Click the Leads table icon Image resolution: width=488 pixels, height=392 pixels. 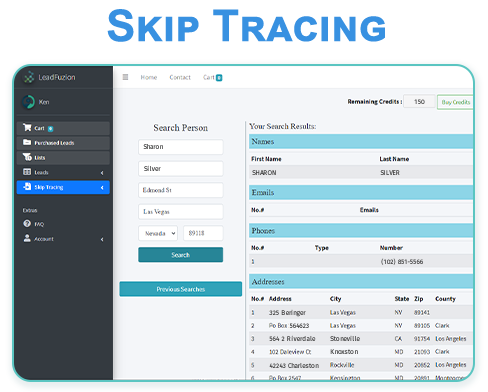coord(27,172)
